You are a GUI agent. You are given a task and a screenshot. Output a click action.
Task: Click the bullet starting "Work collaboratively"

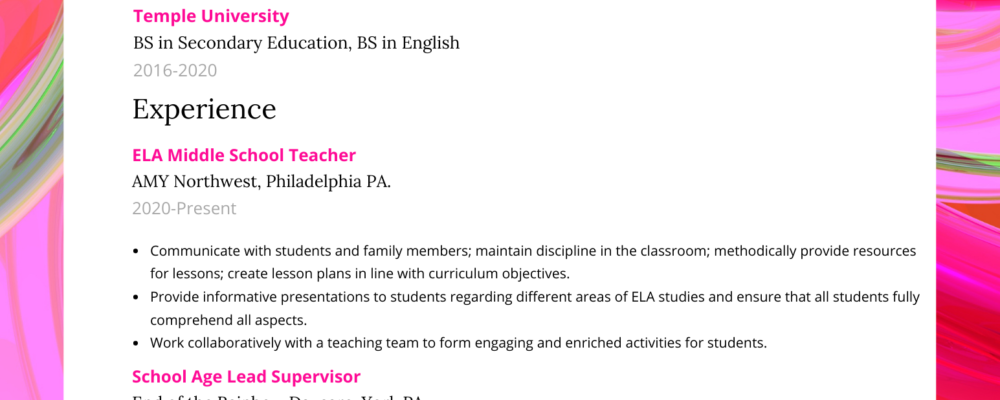[x=458, y=343]
